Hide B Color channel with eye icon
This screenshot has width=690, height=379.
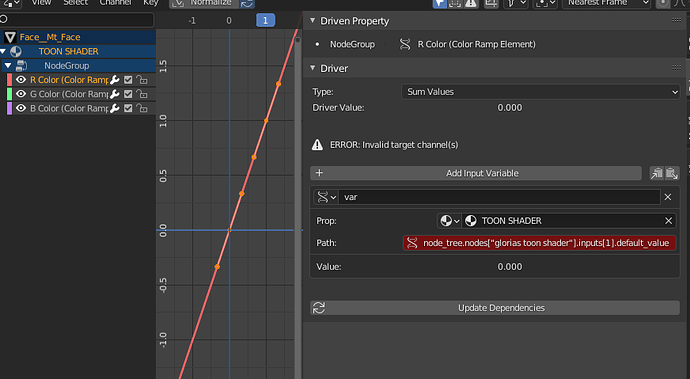[x=21, y=108]
